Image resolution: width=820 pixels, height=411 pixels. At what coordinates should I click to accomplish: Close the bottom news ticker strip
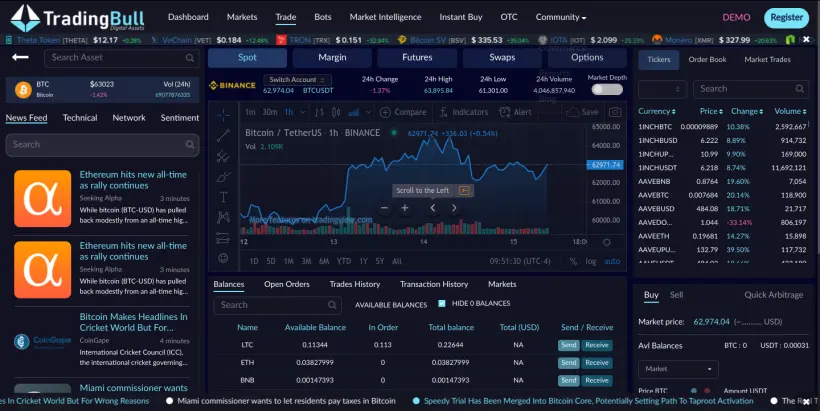(806, 401)
